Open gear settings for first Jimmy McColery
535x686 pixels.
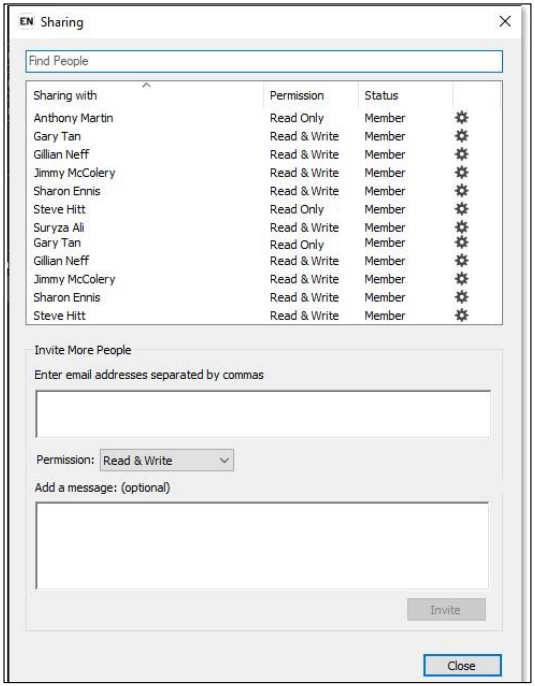pos(462,172)
